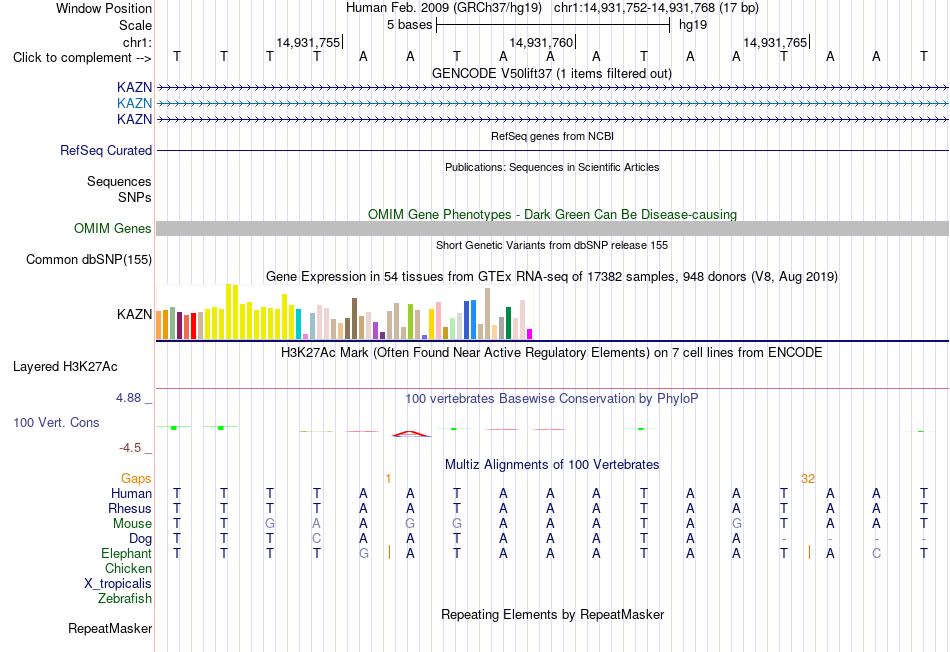Viewport: 950px width, 652px height.
Task: Select the Dog alignment row label
Action: pos(141,539)
